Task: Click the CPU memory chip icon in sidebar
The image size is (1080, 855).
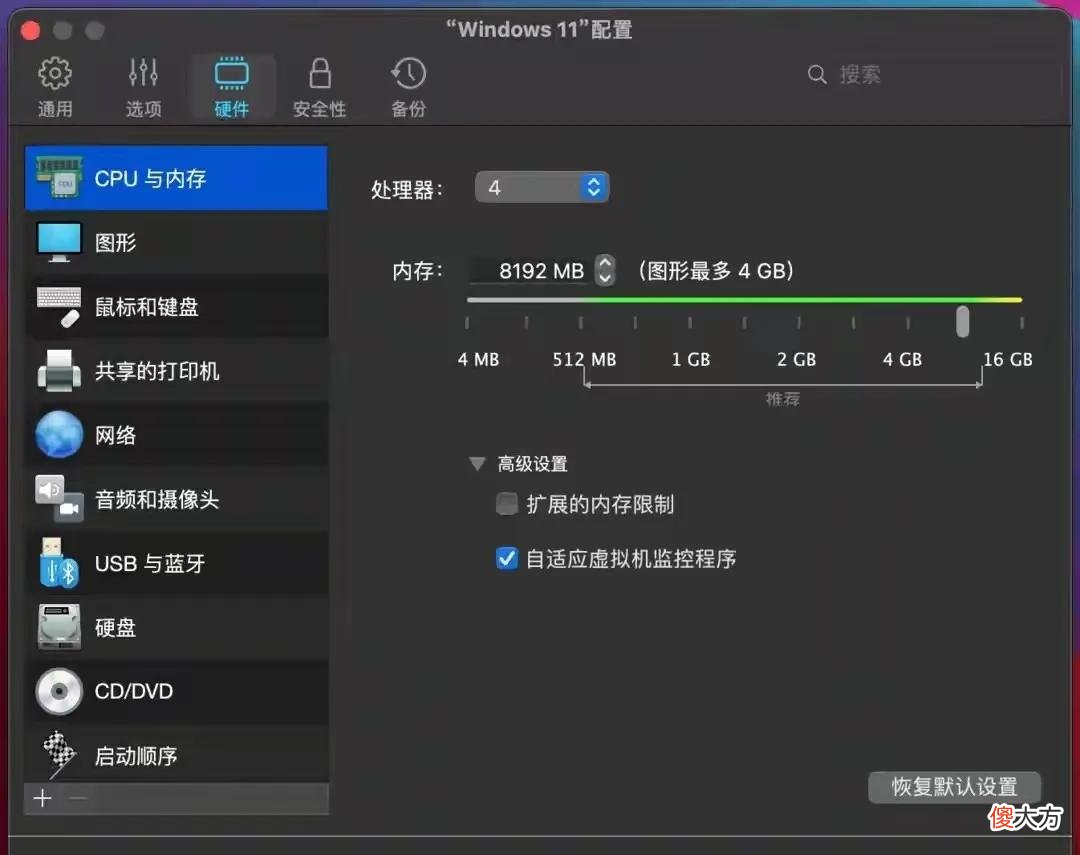Action: [x=59, y=177]
